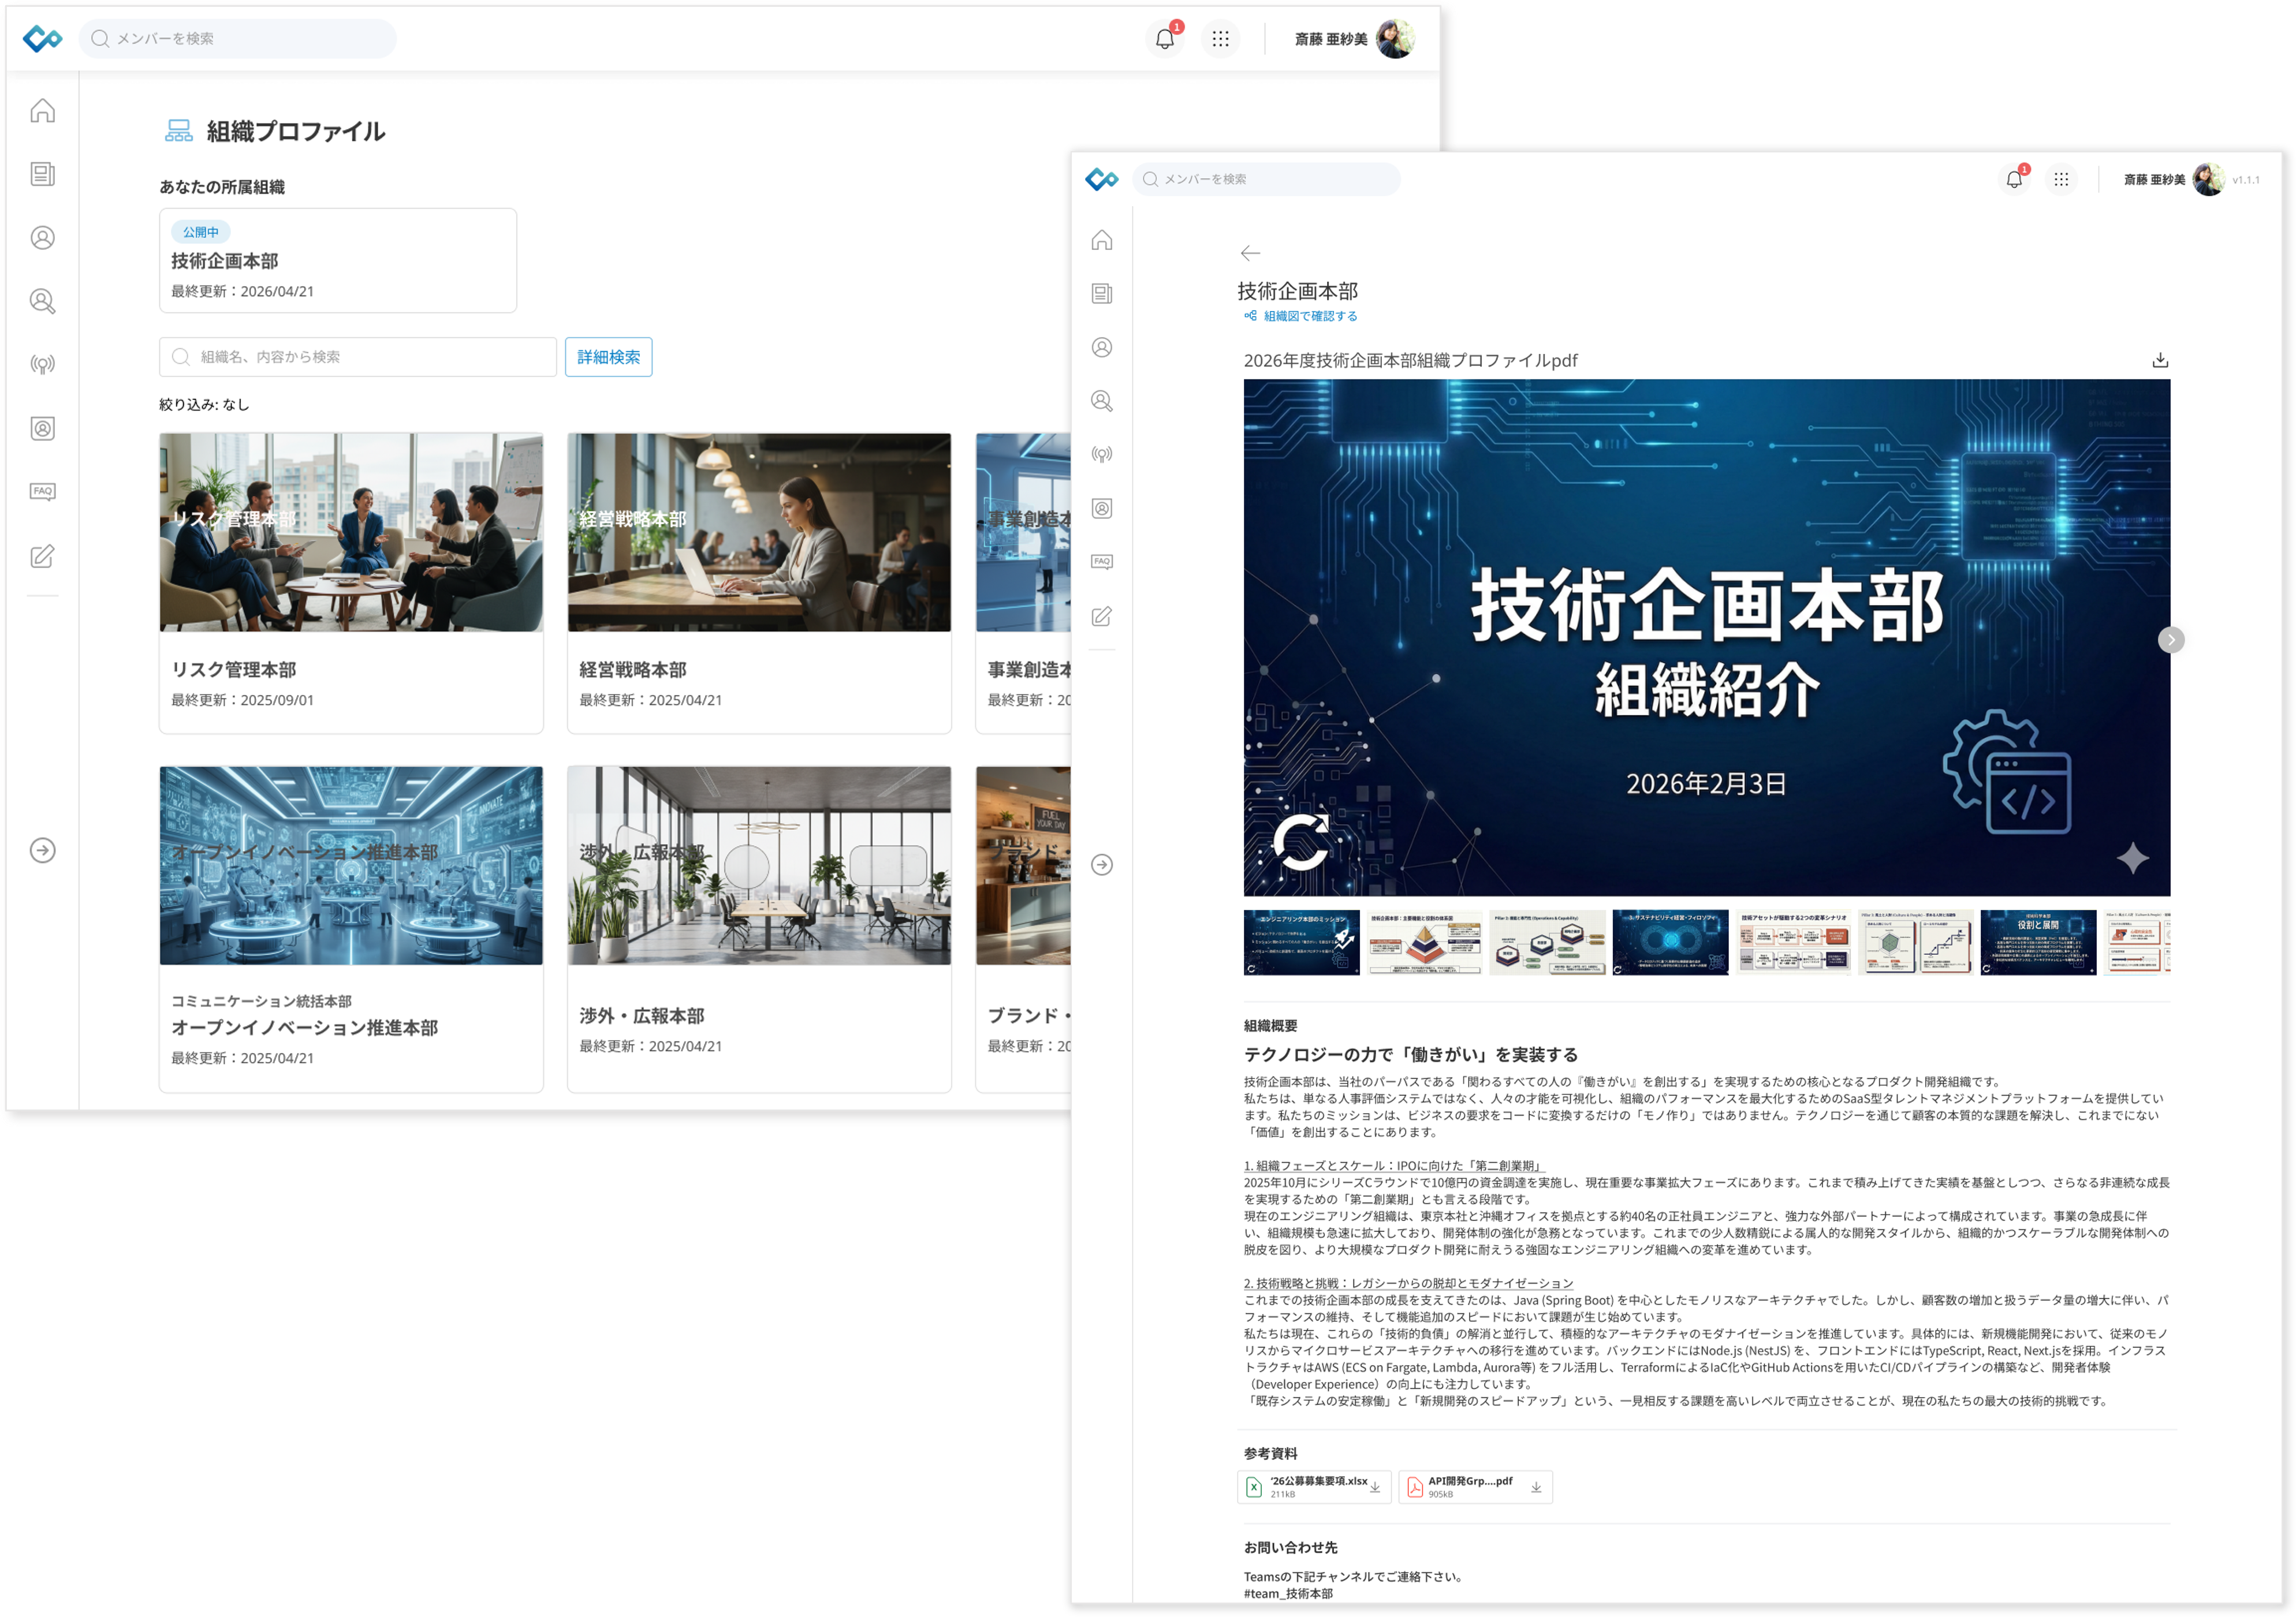The image size is (2296, 1617).
Task: Click the home icon in left sidebar
Action: pyautogui.click(x=42, y=110)
